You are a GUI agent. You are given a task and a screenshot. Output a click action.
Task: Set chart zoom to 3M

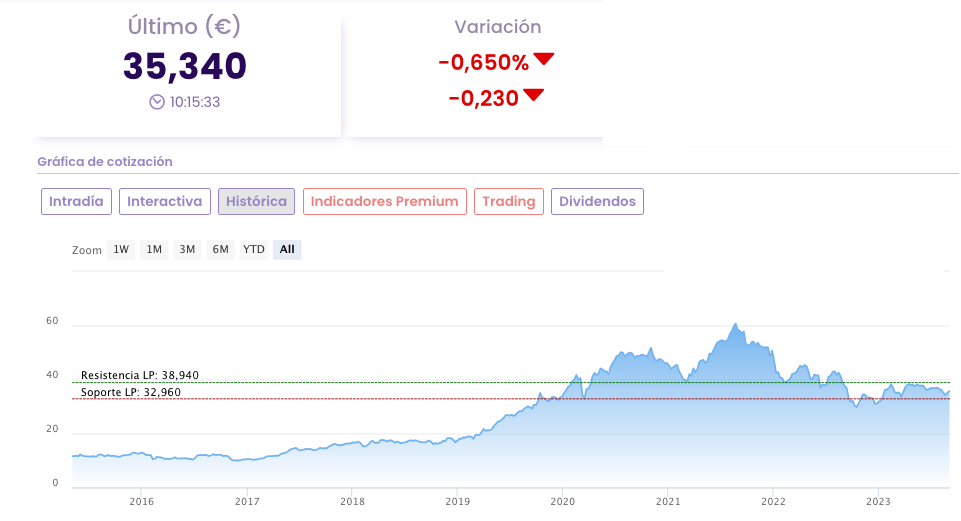pyautogui.click(x=187, y=249)
